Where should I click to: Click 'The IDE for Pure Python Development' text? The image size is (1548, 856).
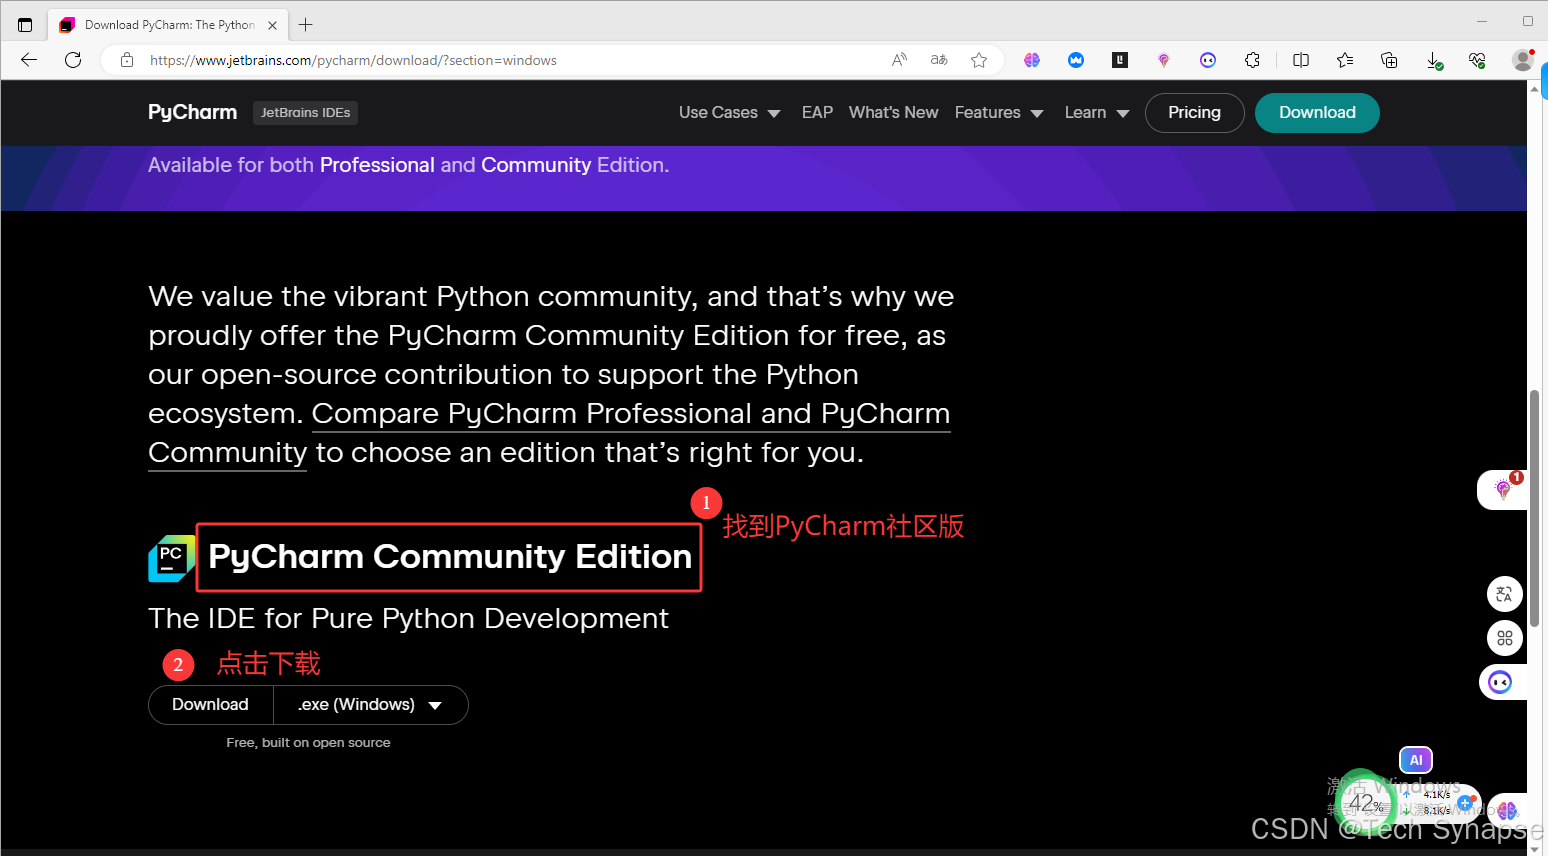click(x=408, y=619)
